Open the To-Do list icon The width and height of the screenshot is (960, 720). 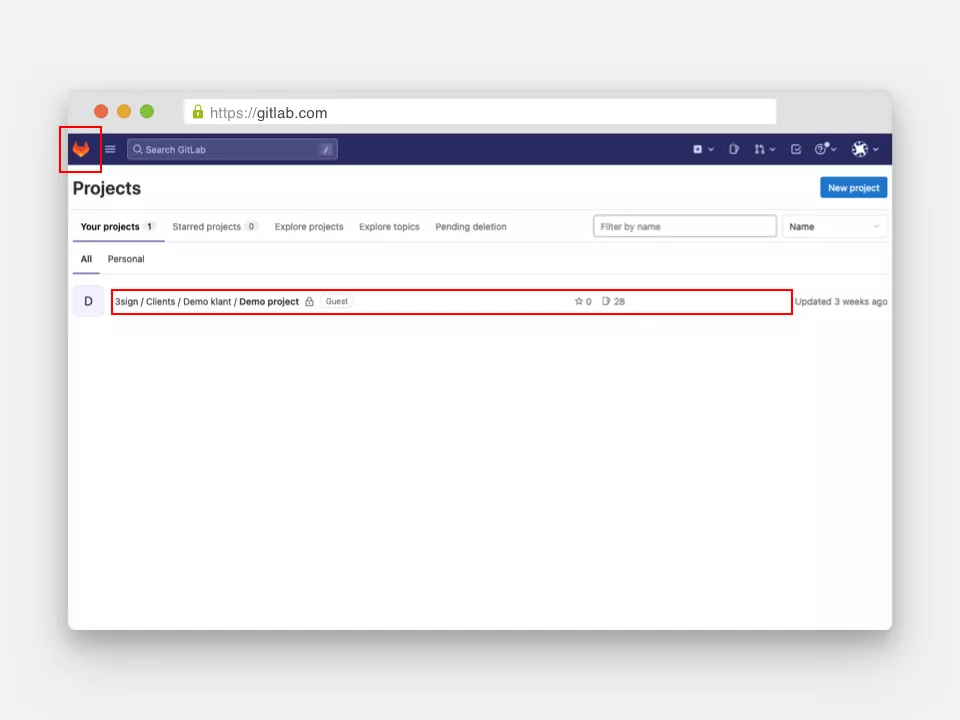point(796,149)
